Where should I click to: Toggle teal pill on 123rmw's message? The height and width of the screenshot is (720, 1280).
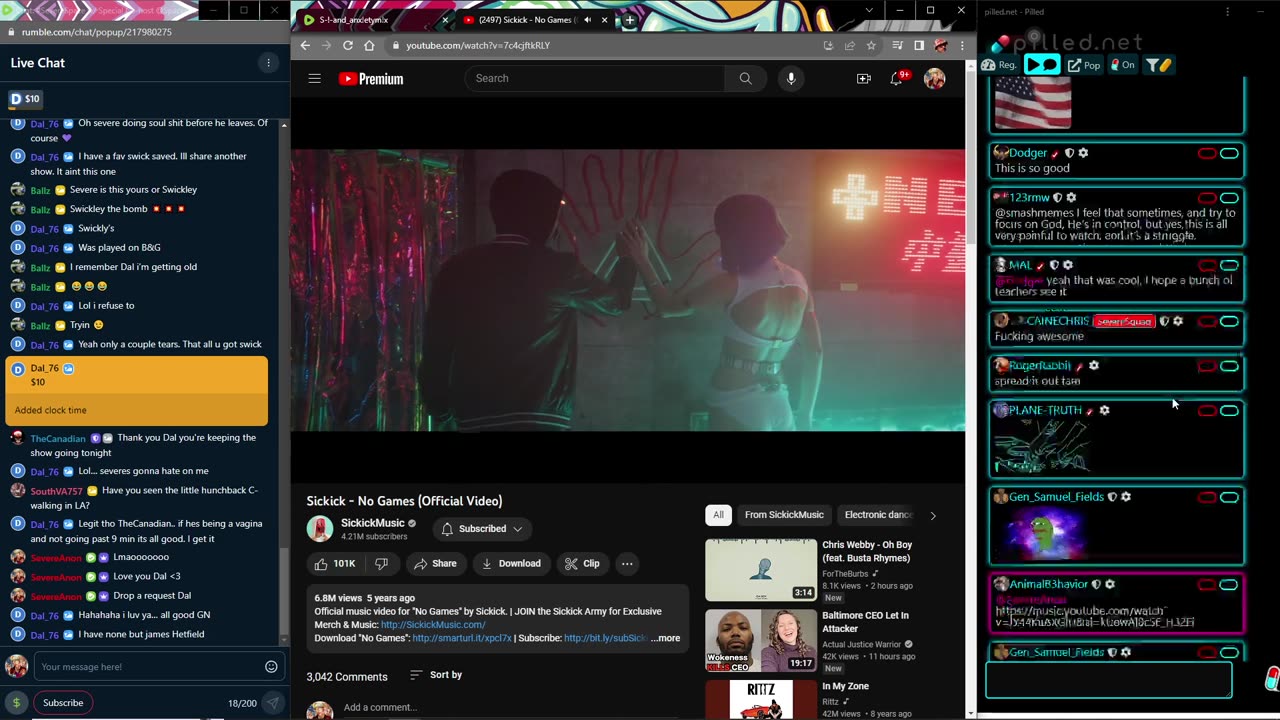[x=1229, y=198]
